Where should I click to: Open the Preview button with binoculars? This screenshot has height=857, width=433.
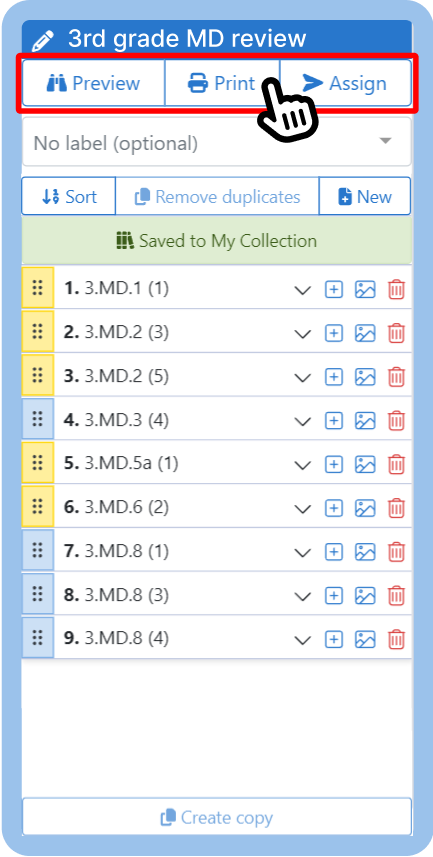[93, 83]
